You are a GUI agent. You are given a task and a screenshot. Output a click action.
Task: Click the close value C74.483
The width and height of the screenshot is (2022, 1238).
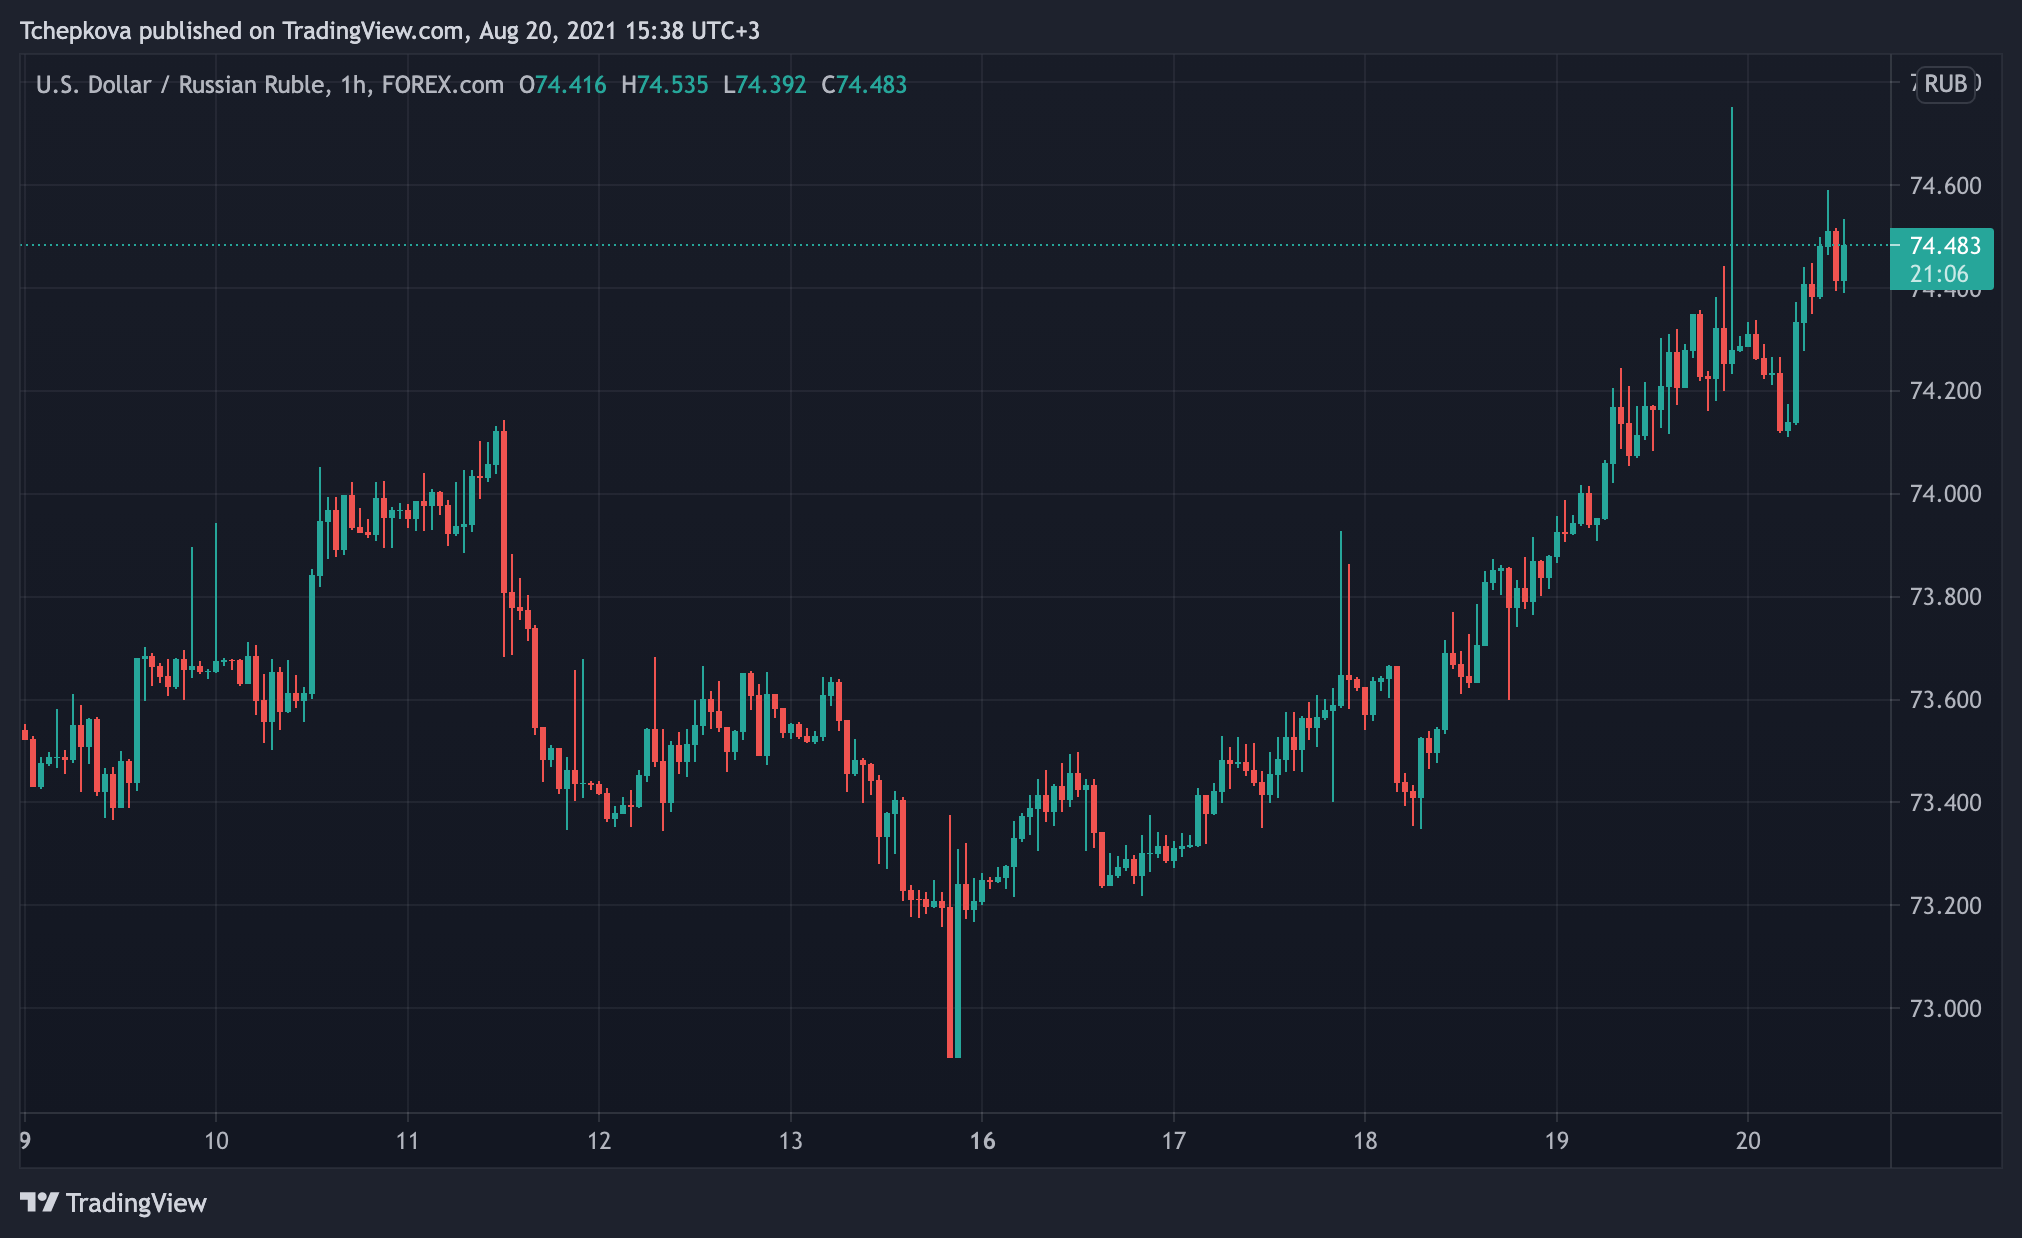(864, 85)
